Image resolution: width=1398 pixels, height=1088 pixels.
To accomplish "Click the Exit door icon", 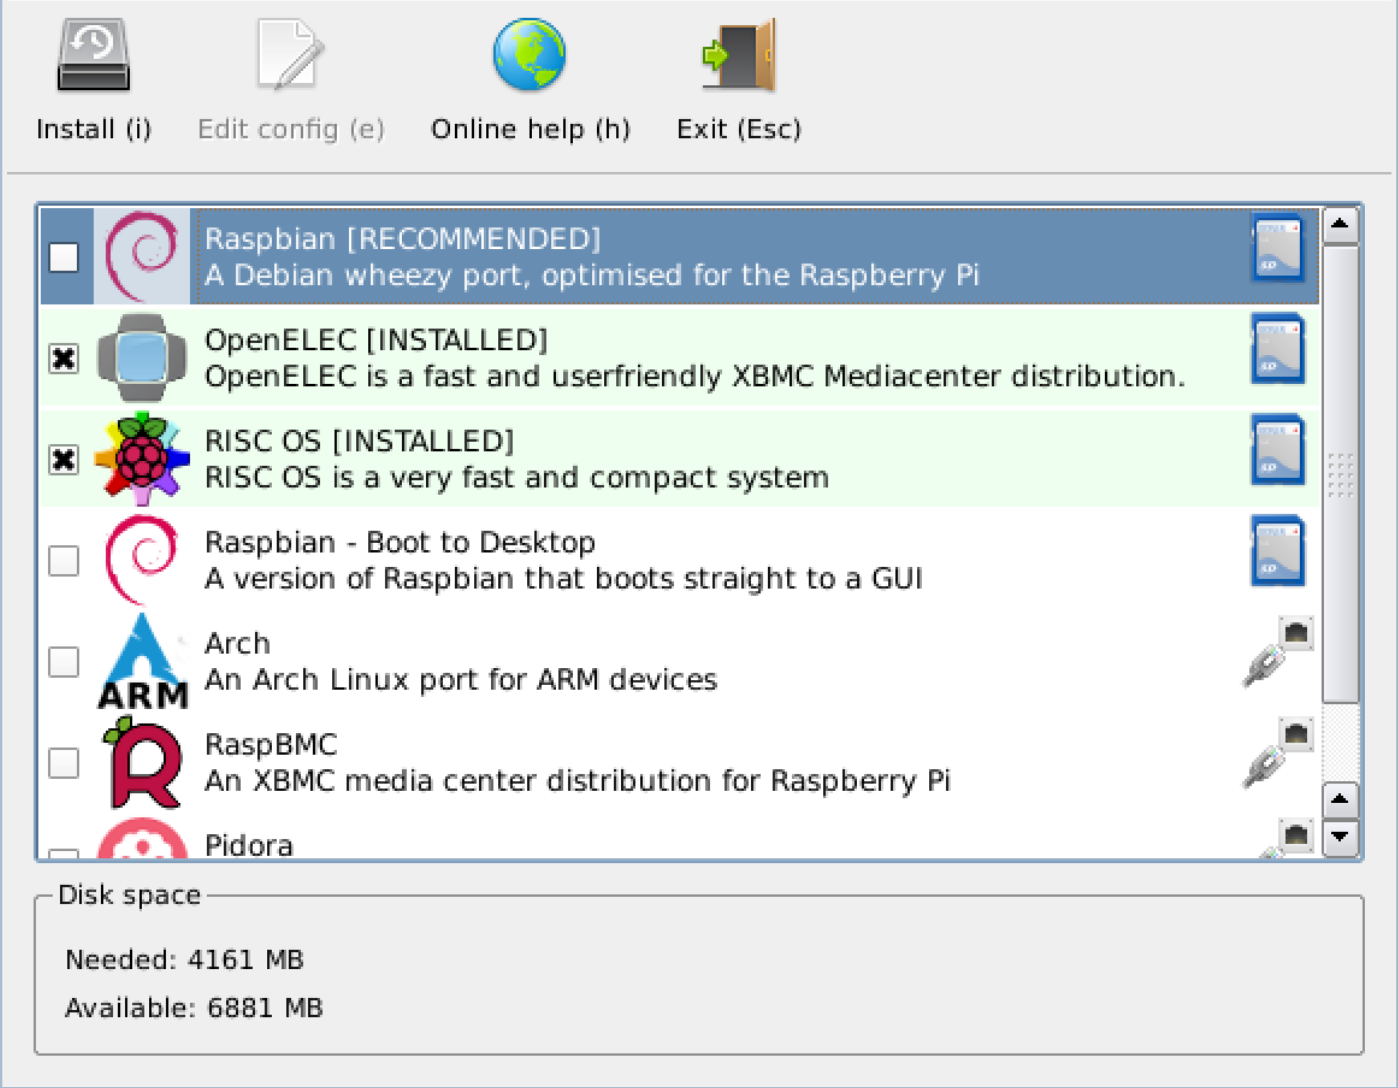I will tap(740, 56).
